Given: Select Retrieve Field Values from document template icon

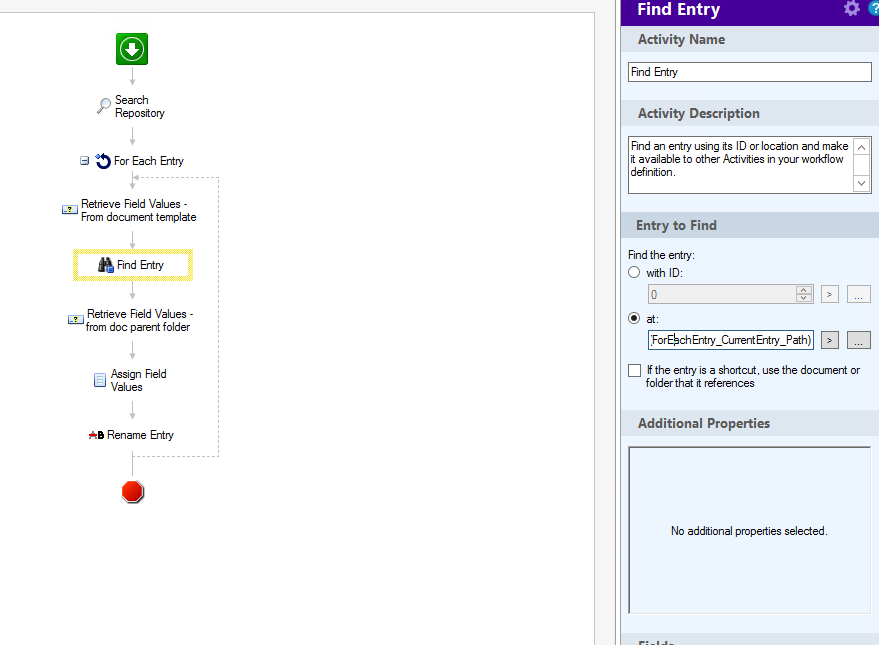Looking at the screenshot, I should (70, 210).
